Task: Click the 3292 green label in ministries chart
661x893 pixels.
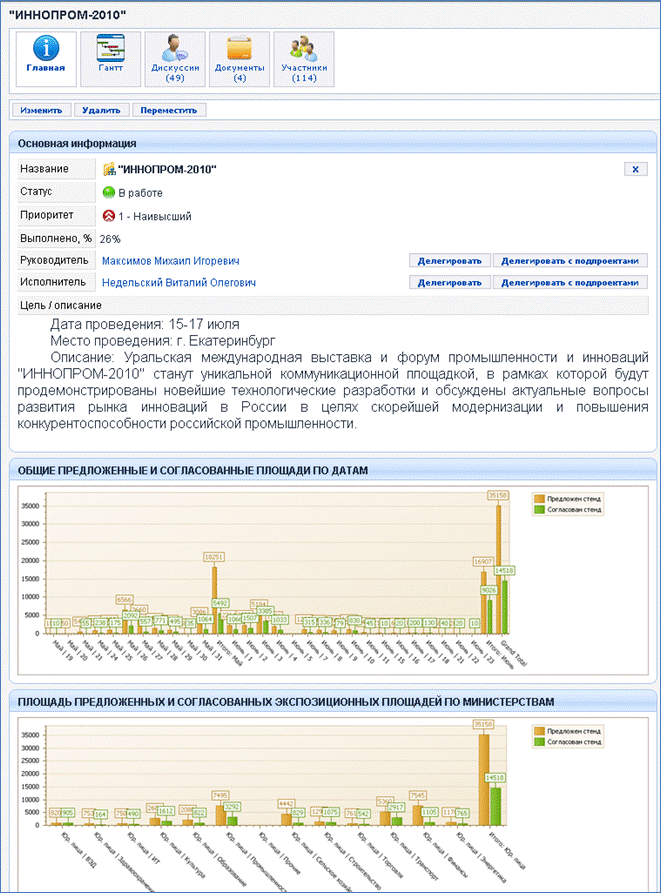Action: pos(232,806)
